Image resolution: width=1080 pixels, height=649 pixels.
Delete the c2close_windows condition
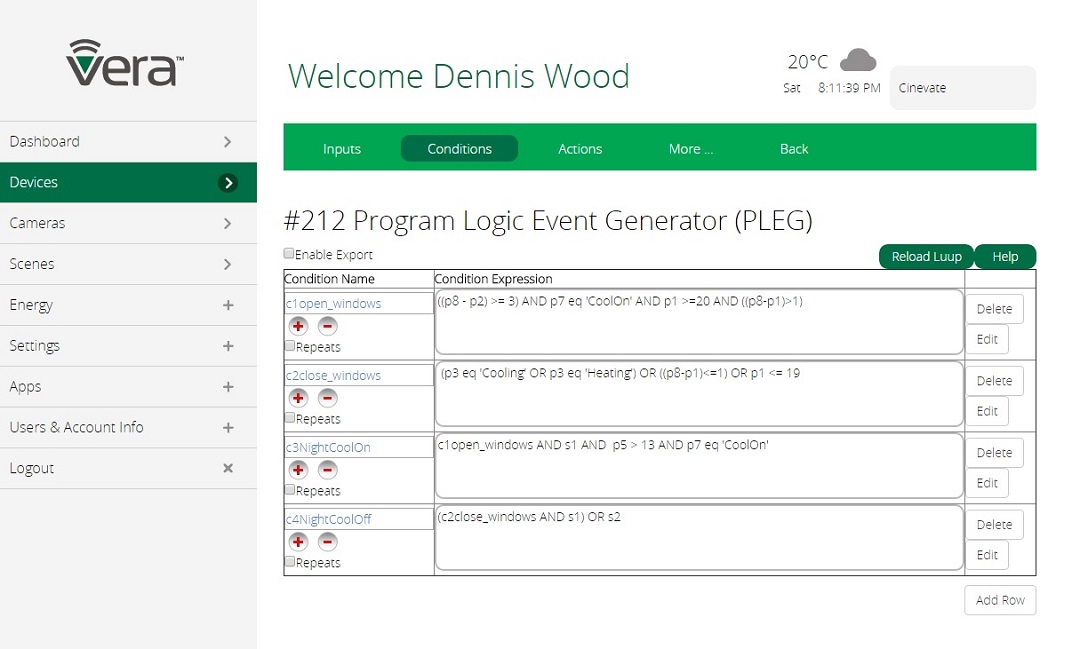(x=994, y=380)
